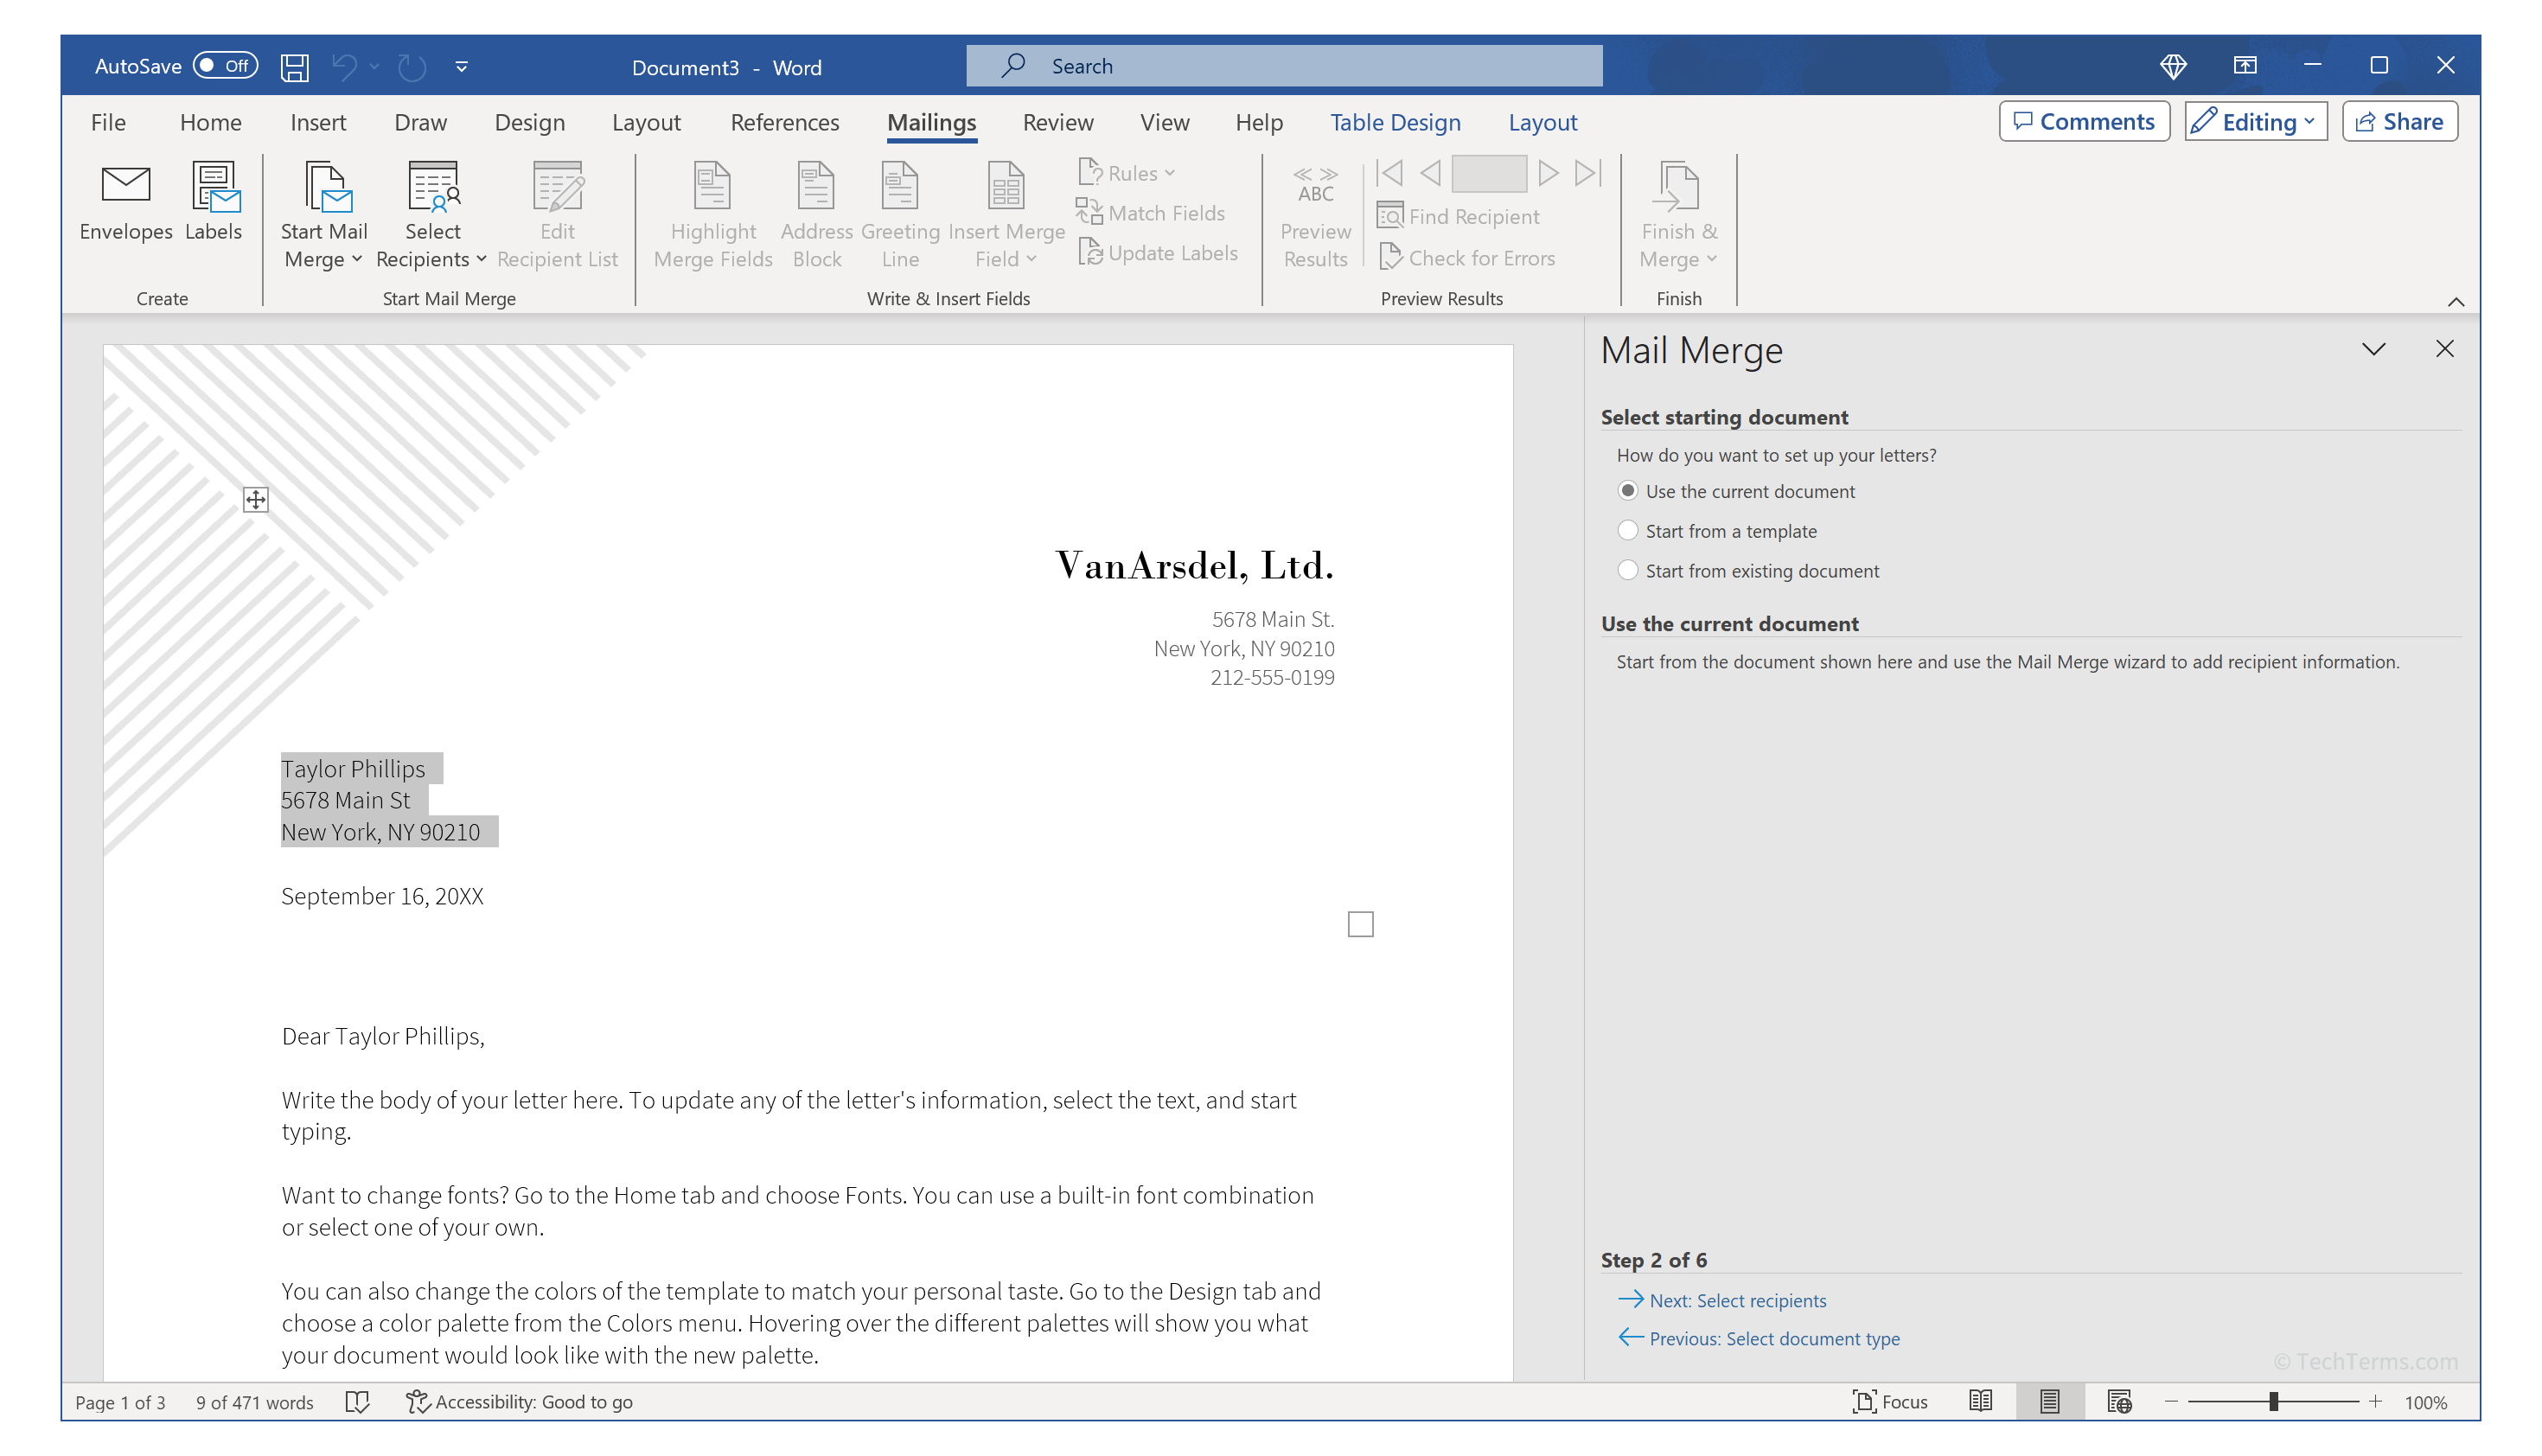Click the Undo arrow icon

coord(344,66)
